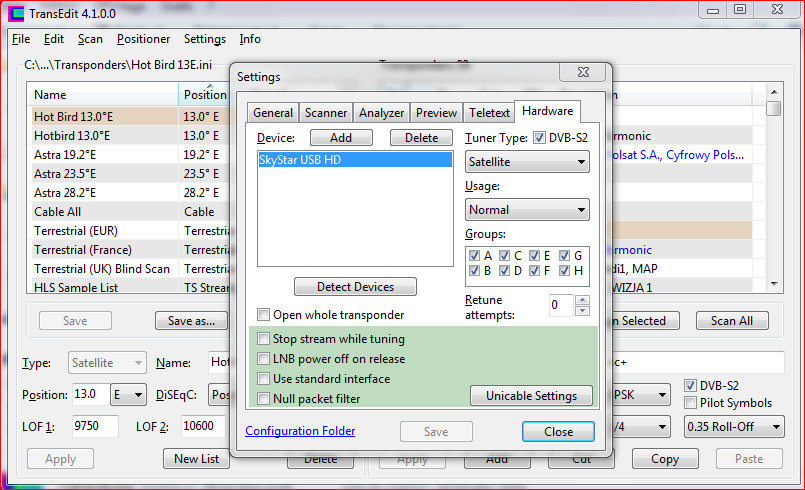This screenshot has width=805, height=490.
Task: Open the 0.35 Roll-Off dropdown
Action: click(734, 427)
